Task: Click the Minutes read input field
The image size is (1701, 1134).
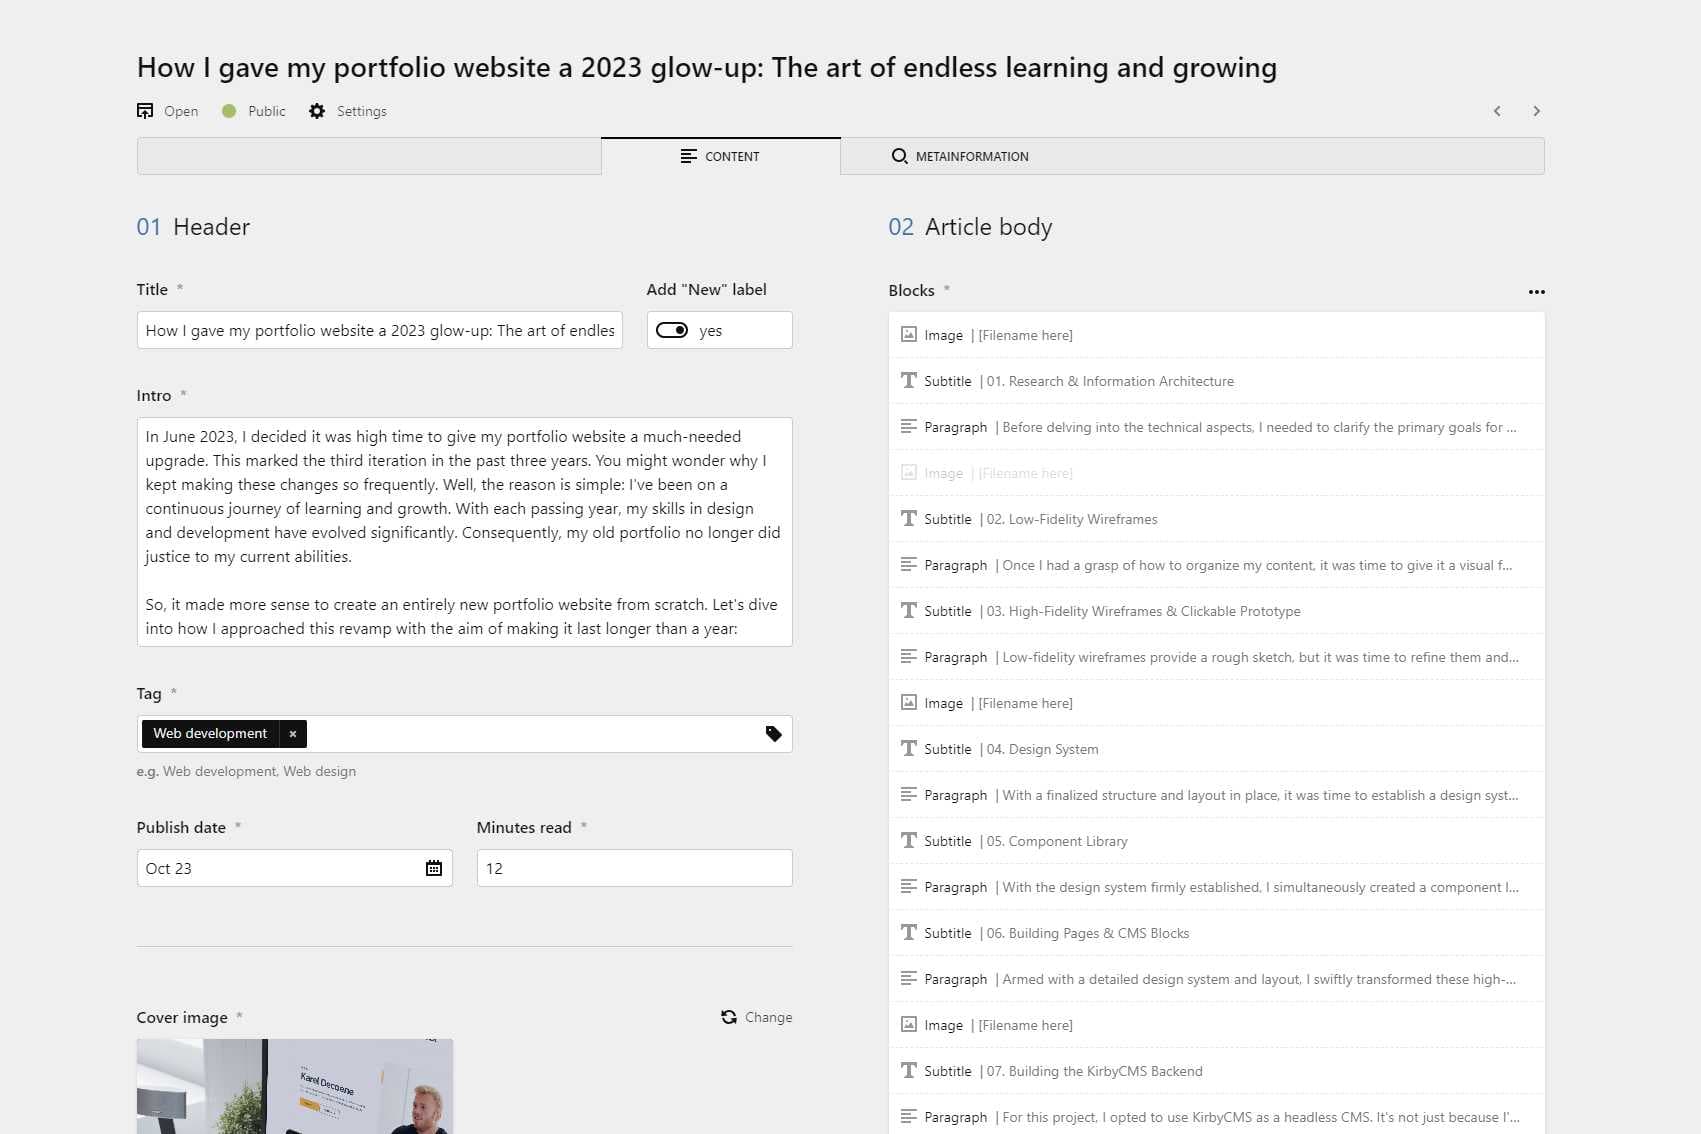Action: tap(634, 868)
